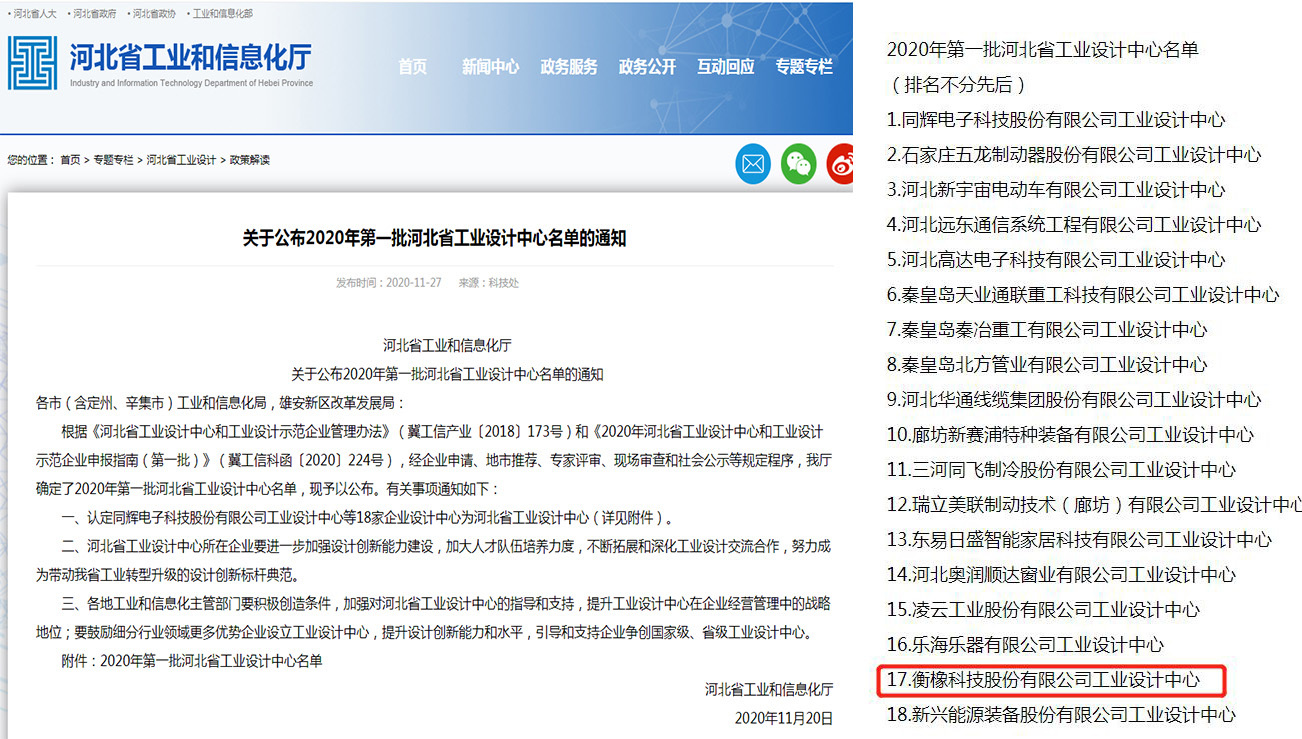This screenshot has width=1302, height=739.
Task: Open the 河北省政协 top link
Action: pyautogui.click(x=154, y=14)
